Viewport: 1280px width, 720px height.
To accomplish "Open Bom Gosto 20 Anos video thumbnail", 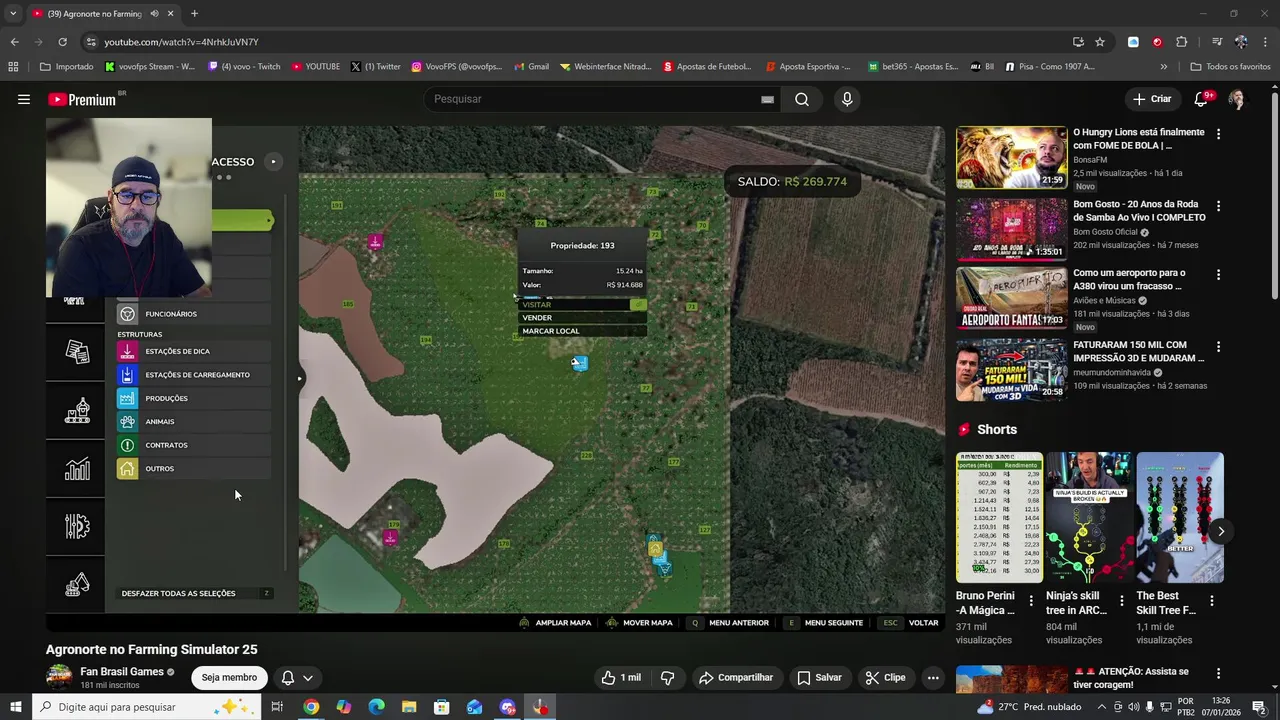I will (x=1011, y=229).
